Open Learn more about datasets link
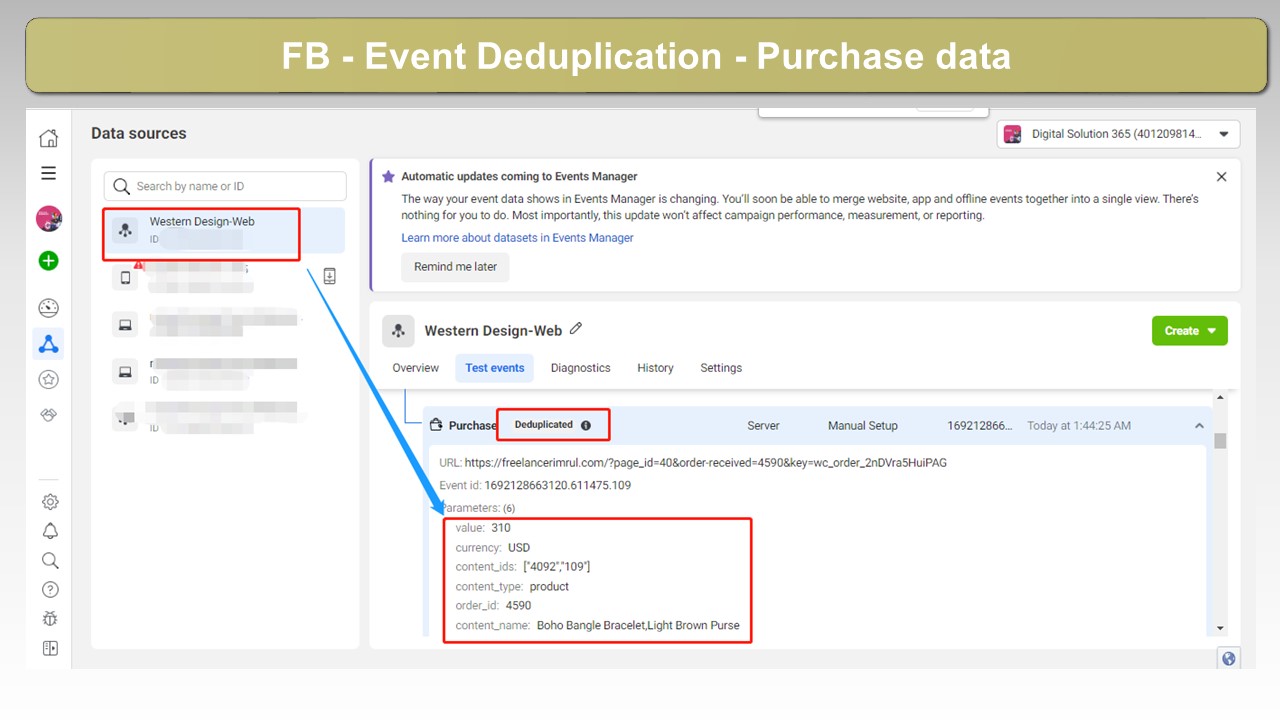The width and height of the screenshot is (1280, 720). [x=517, y=238]
